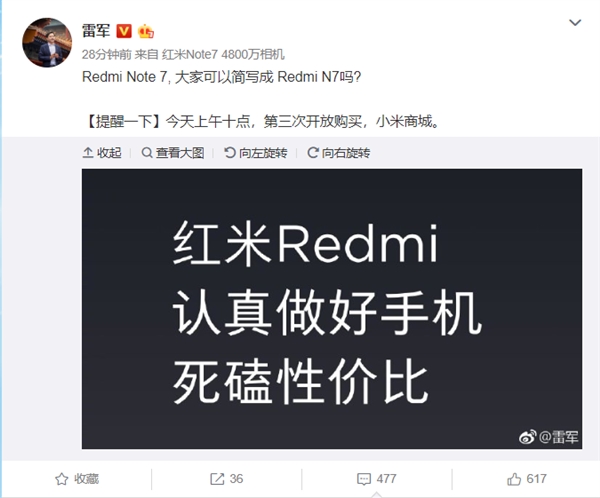Click the orange V verification badge

[x=124, y=31]
